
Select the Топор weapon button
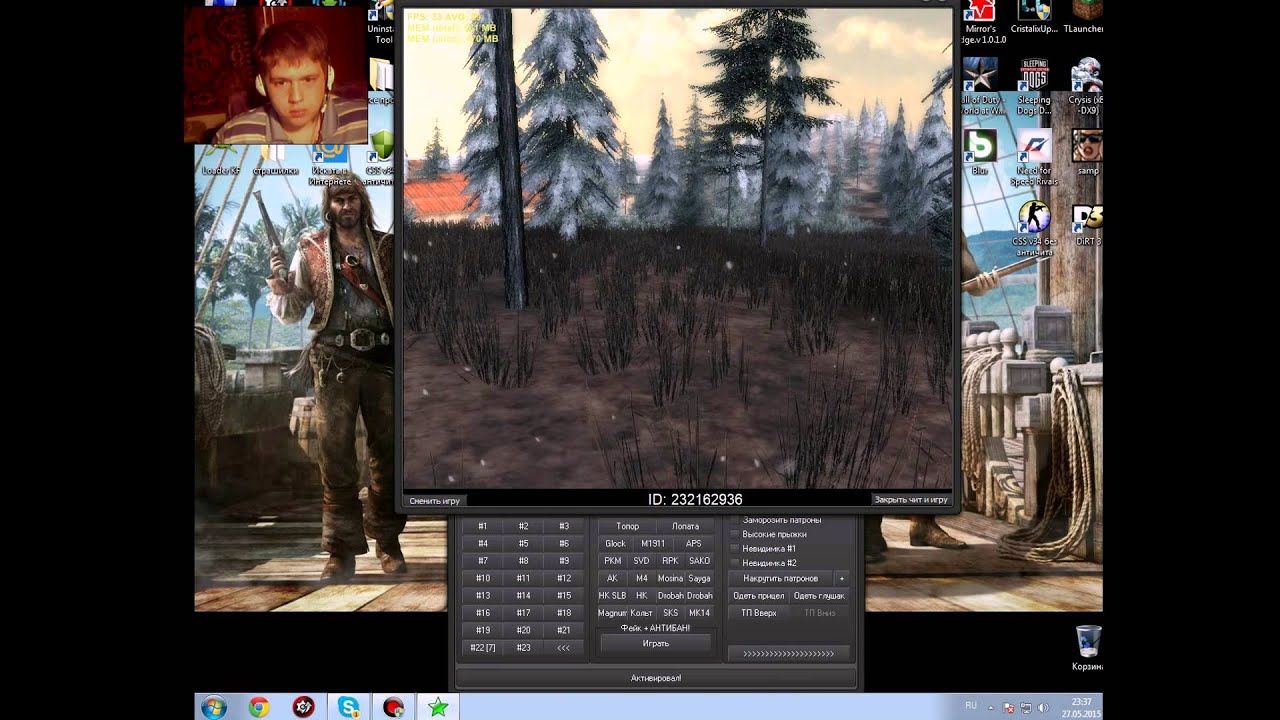pos(628,526)
